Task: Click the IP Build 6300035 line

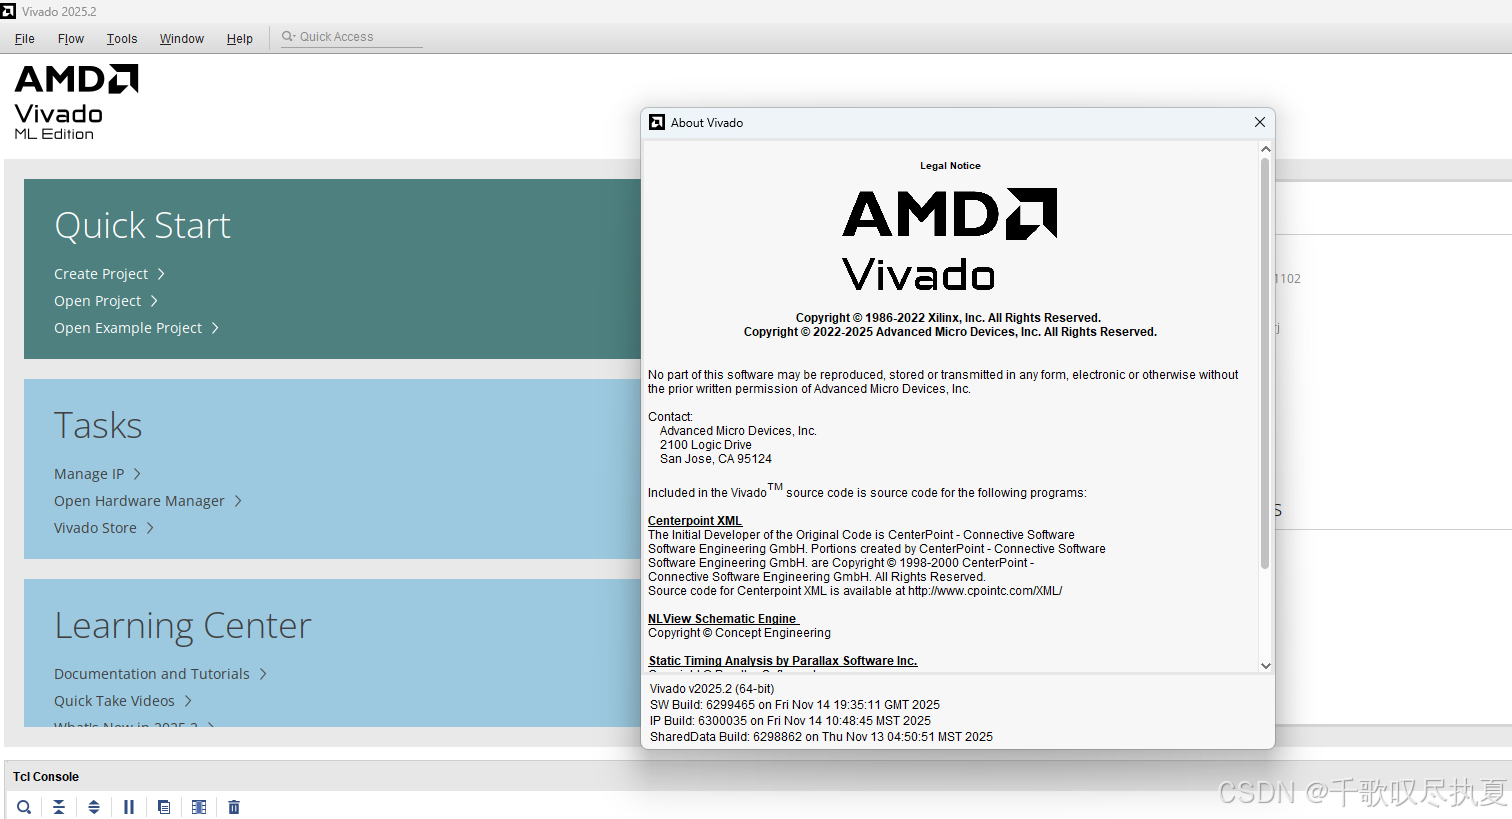Action: pos(790,721)
